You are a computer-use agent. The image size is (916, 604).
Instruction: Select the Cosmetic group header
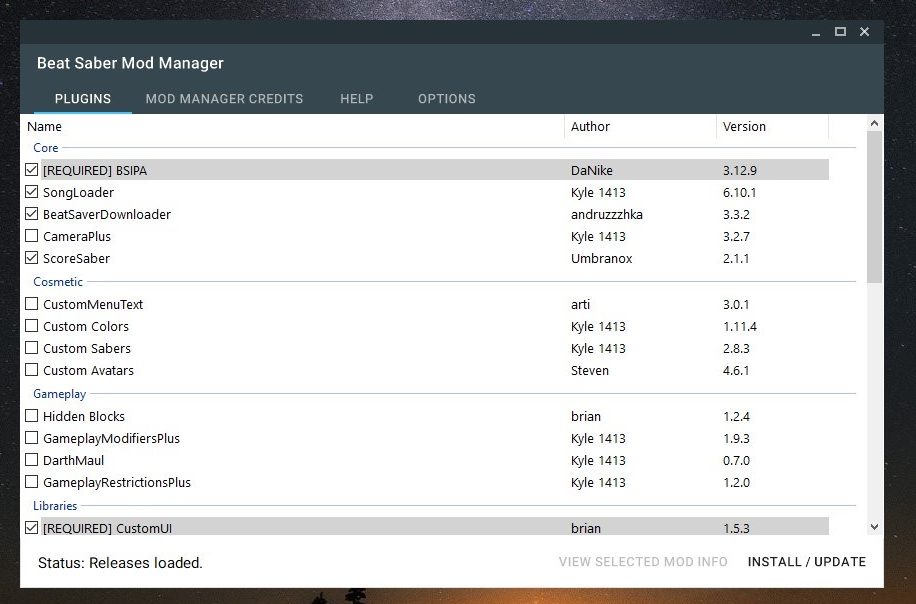tap(58, 282)
